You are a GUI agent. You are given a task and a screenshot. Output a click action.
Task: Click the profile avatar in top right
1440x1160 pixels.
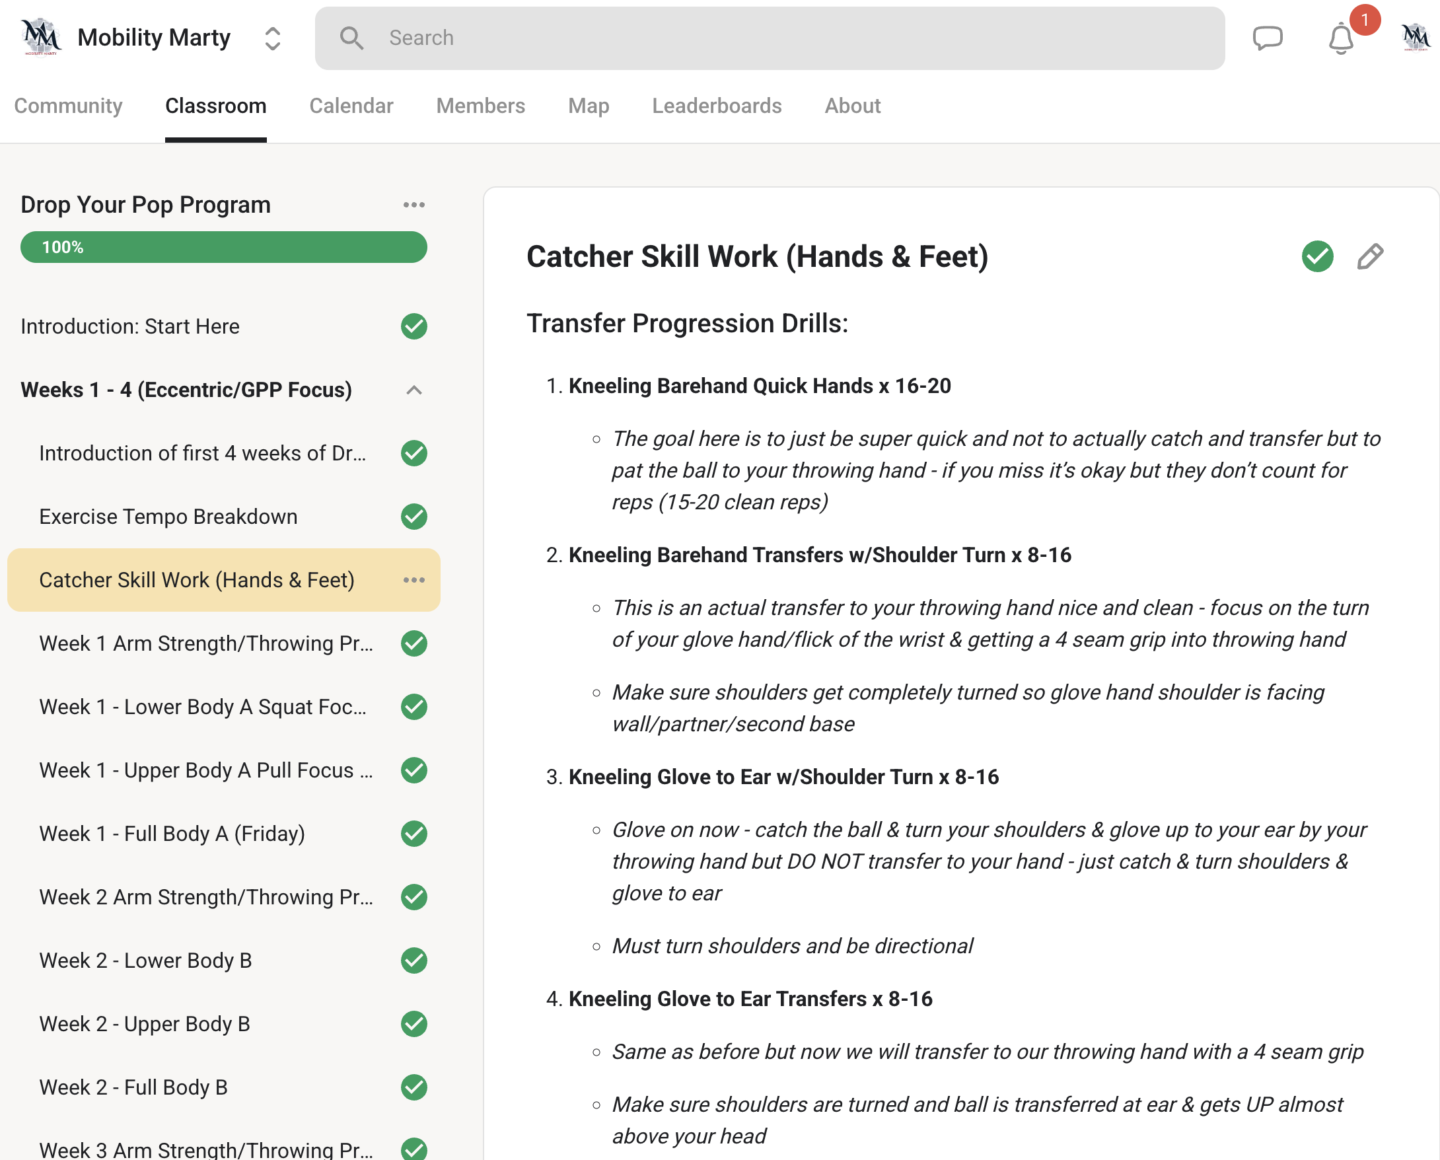(1415, 38)
